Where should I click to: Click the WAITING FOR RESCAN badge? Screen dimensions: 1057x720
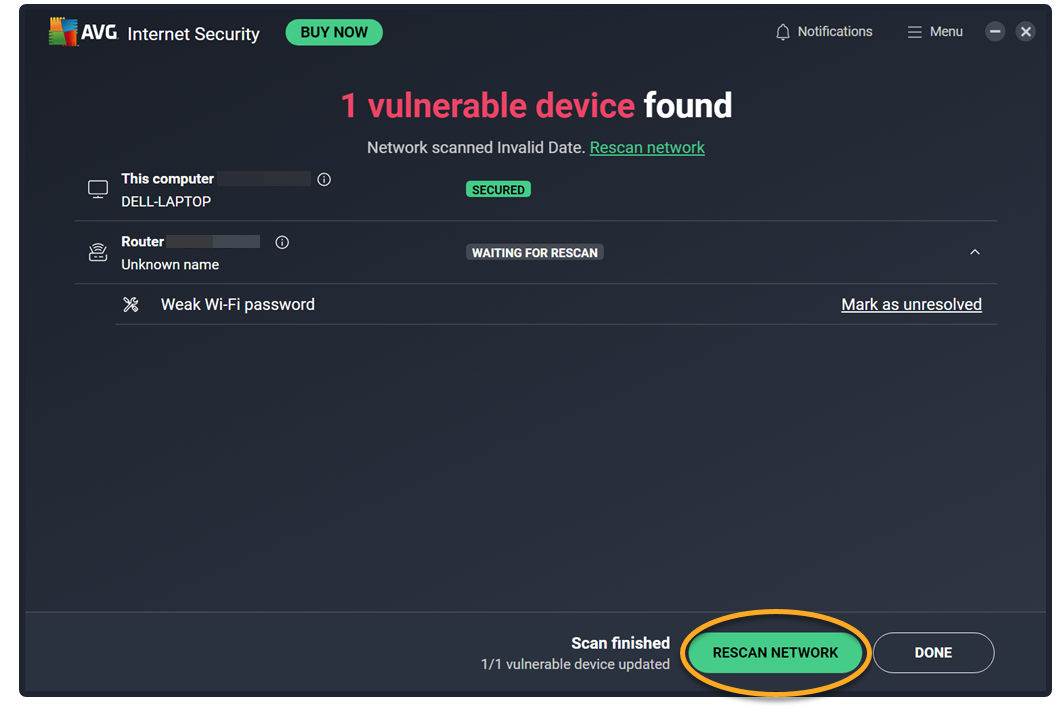point(535,253)
